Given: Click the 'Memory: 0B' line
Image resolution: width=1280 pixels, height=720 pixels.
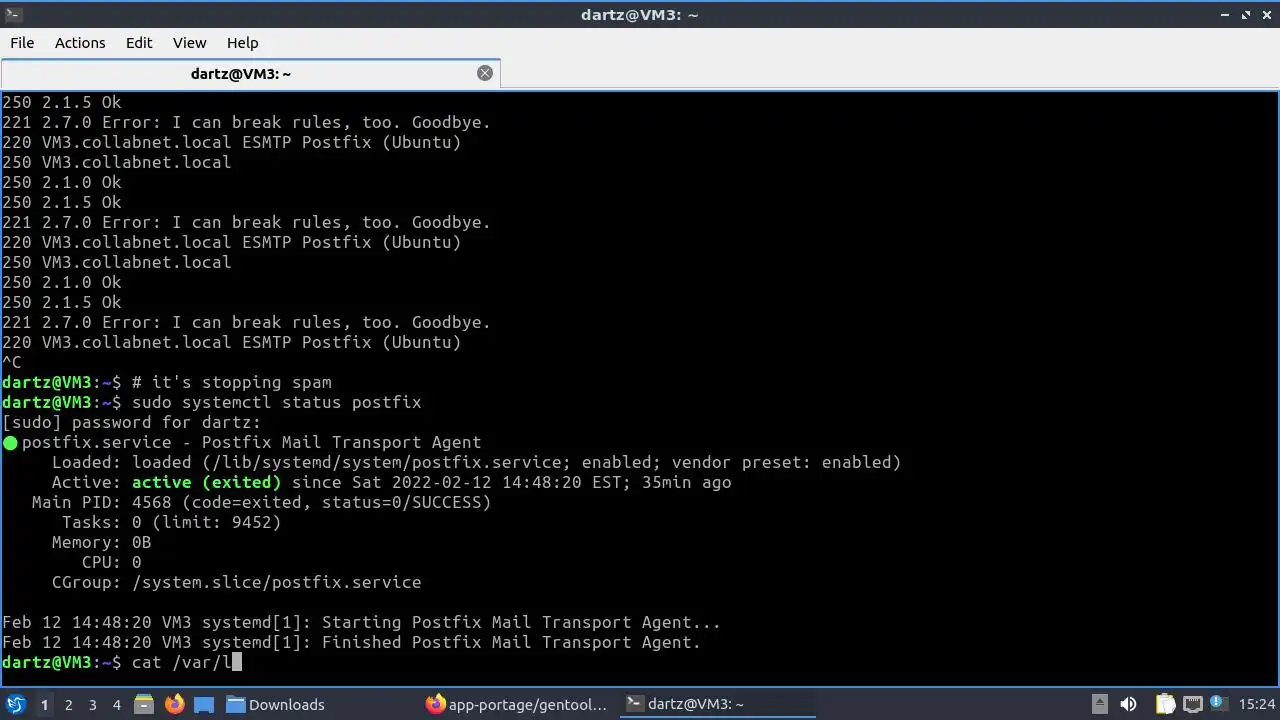Looking at the screenshot, I should pyautogui.click(x=102, y=542).
